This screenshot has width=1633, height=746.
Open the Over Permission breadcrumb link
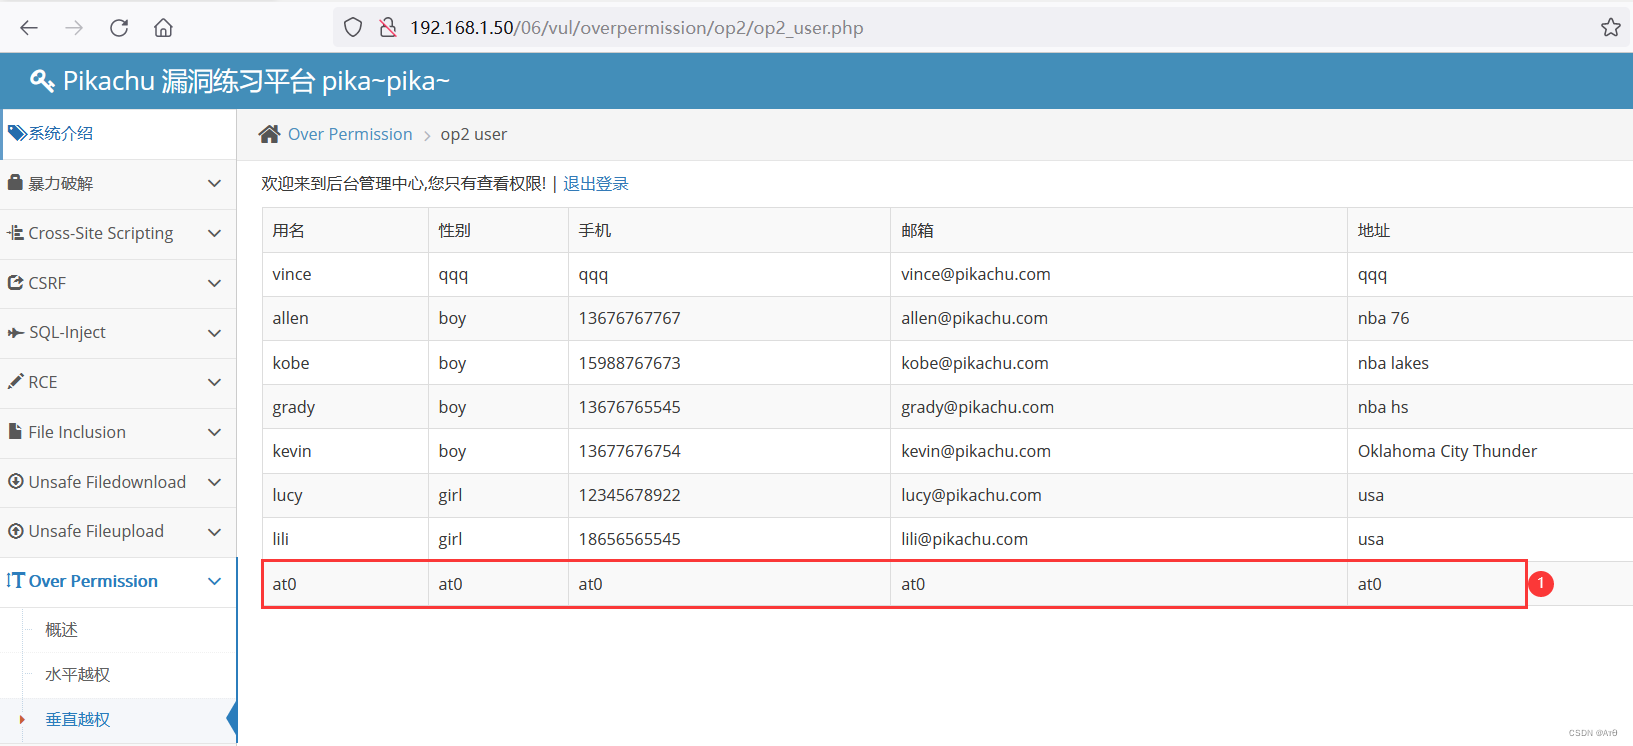click(x=350, y=134)
